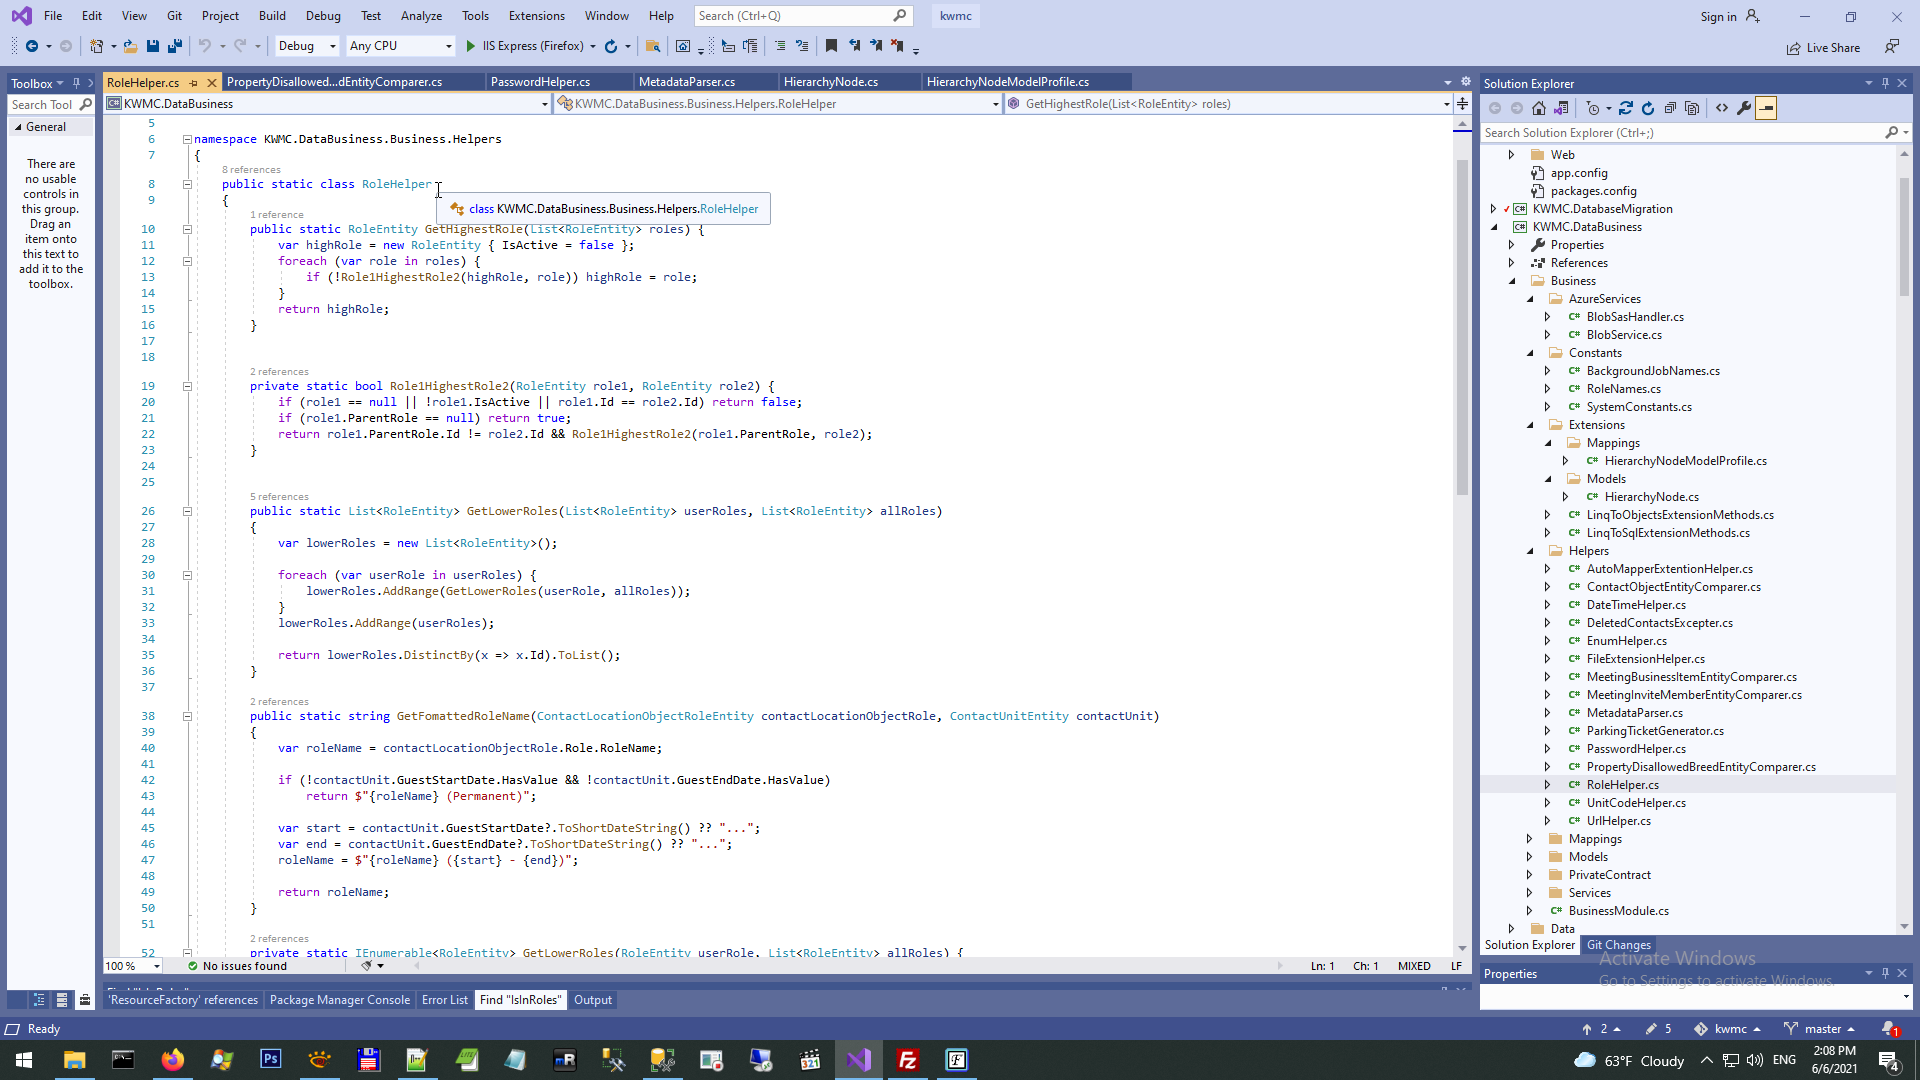Collapse the namespace outlining toggle
1920x1080 pixels.
point(187,139)
